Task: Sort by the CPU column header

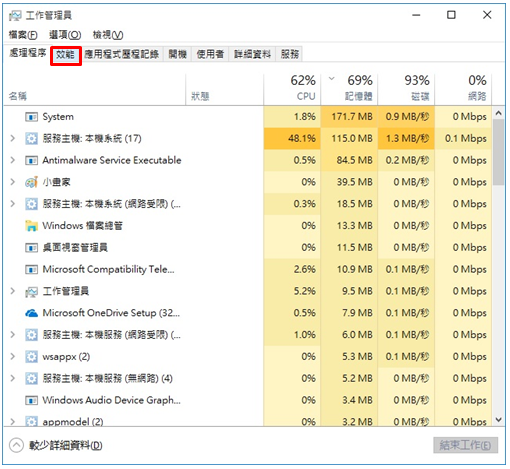Action: coord(292,88)
